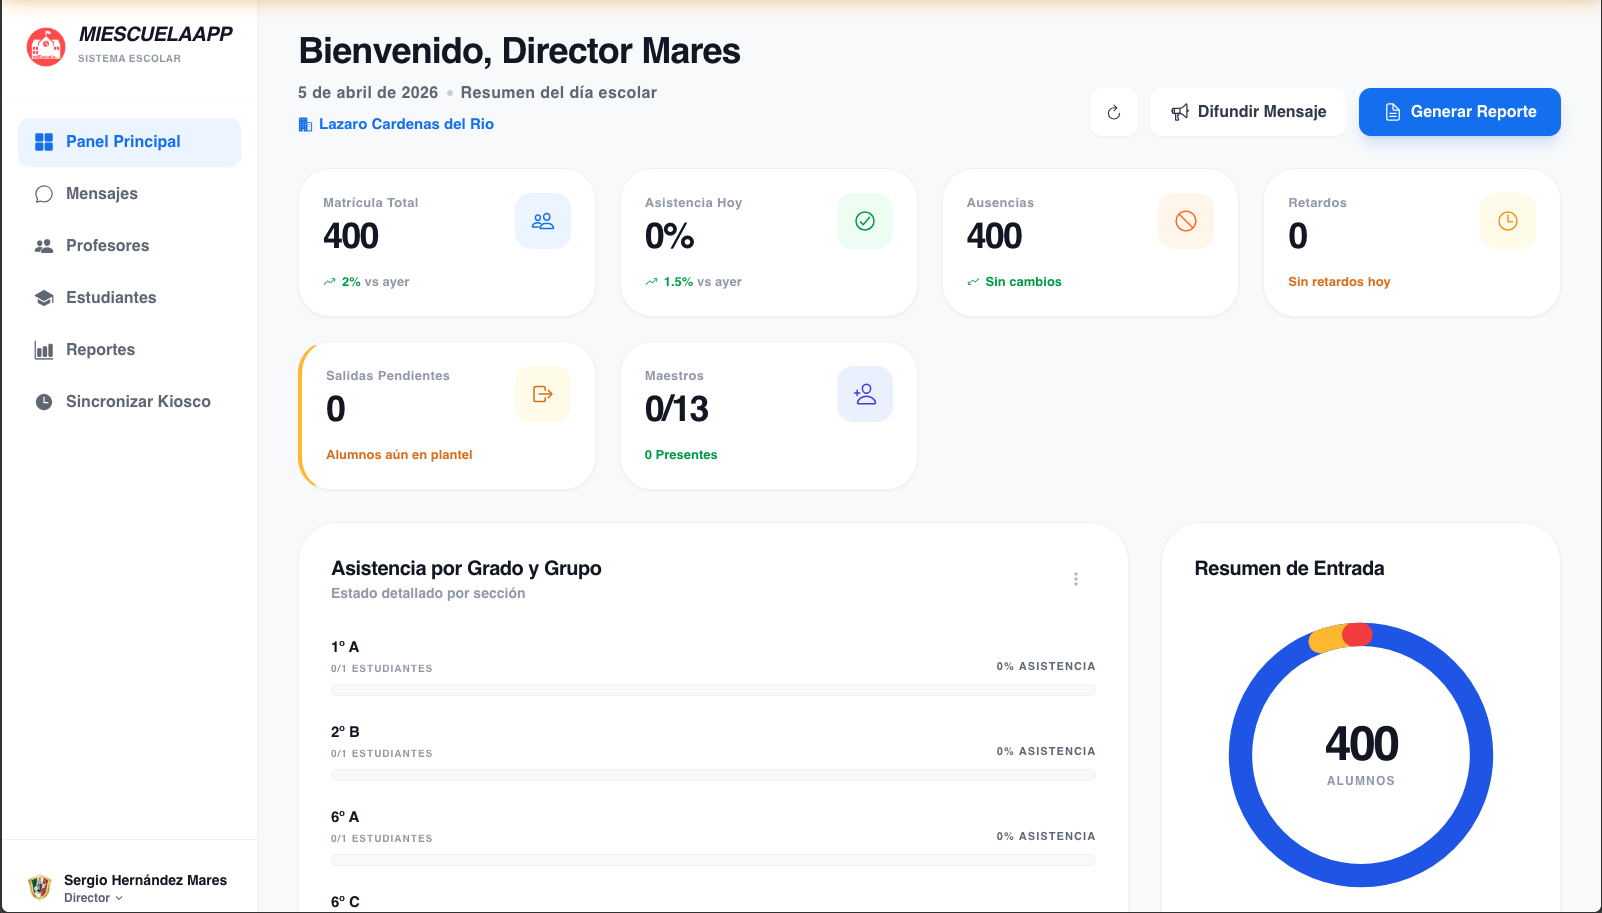Click the MIESCUELAAPP school logo

[x=45, y=45]
